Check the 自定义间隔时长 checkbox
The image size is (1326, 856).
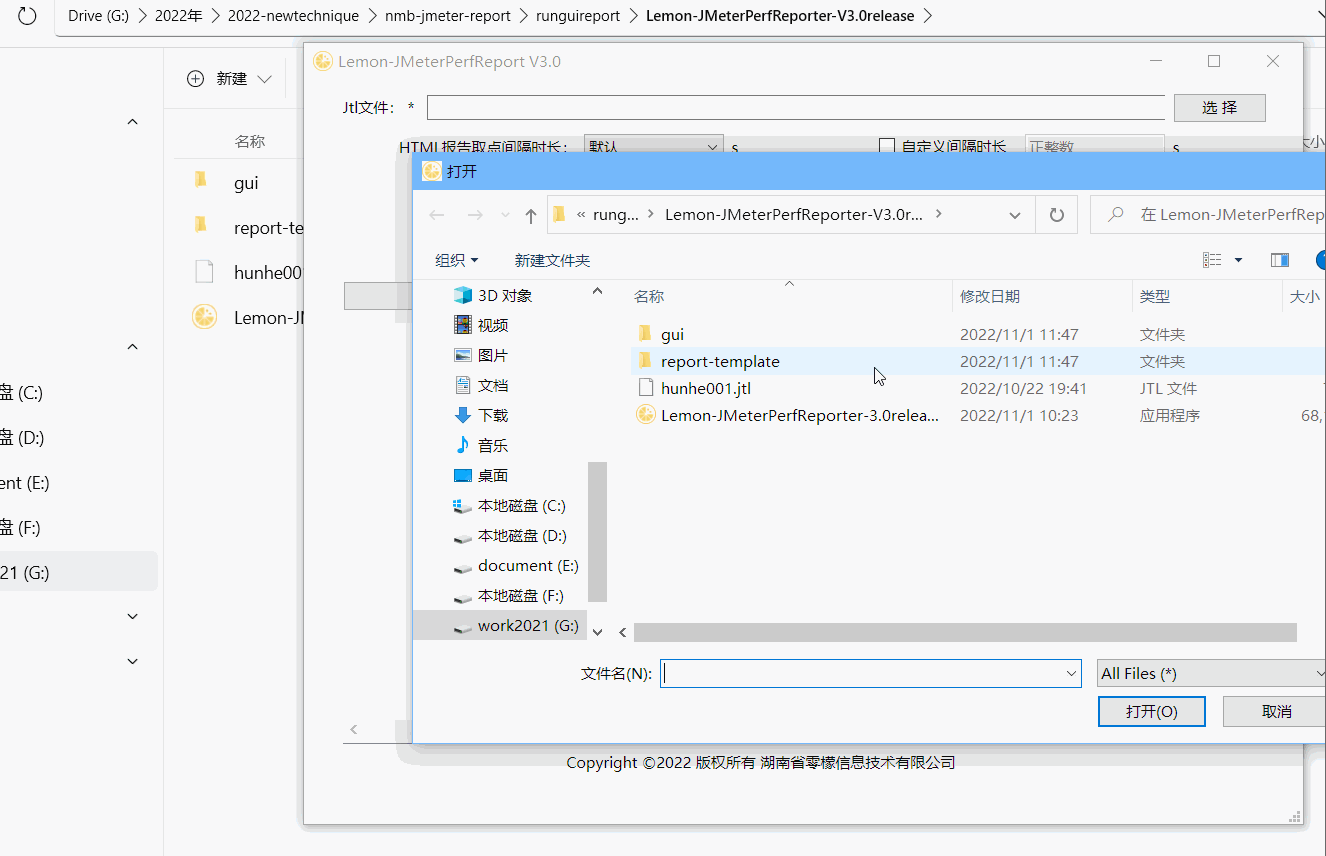point(886,146)
